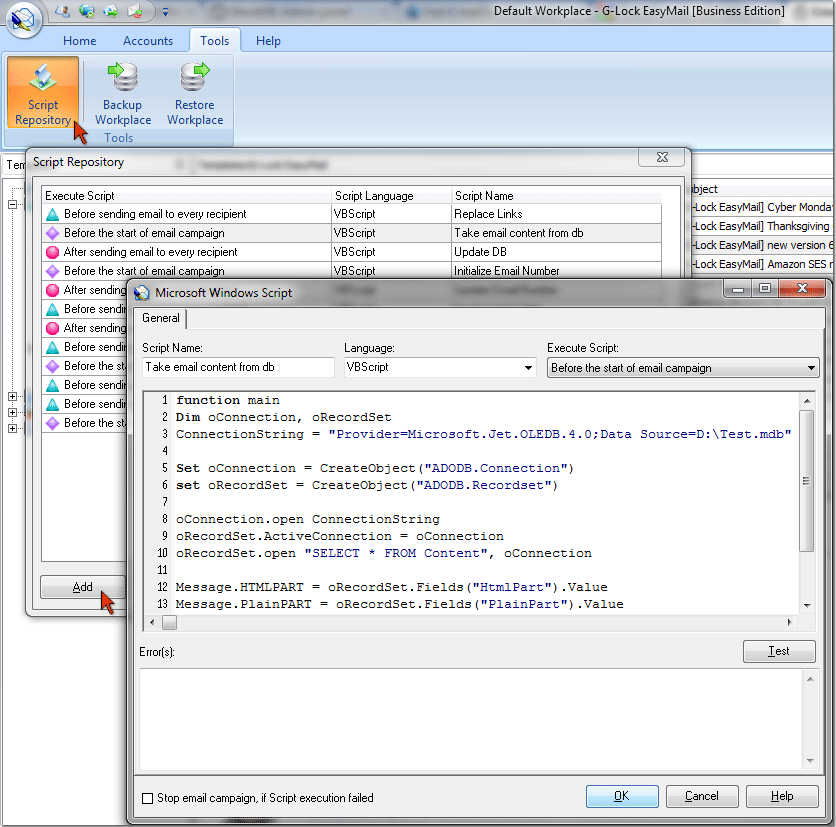The image size is (836, 827).
Task: Select the import email quick access icon
Action: click(134, 12)
